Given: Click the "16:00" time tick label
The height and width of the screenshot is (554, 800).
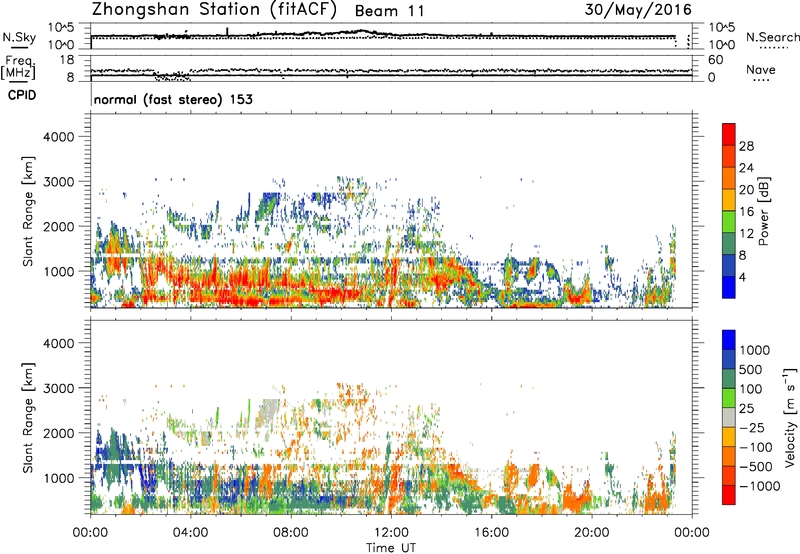Looking at the screenshot, I should click(x=491, y=533).
